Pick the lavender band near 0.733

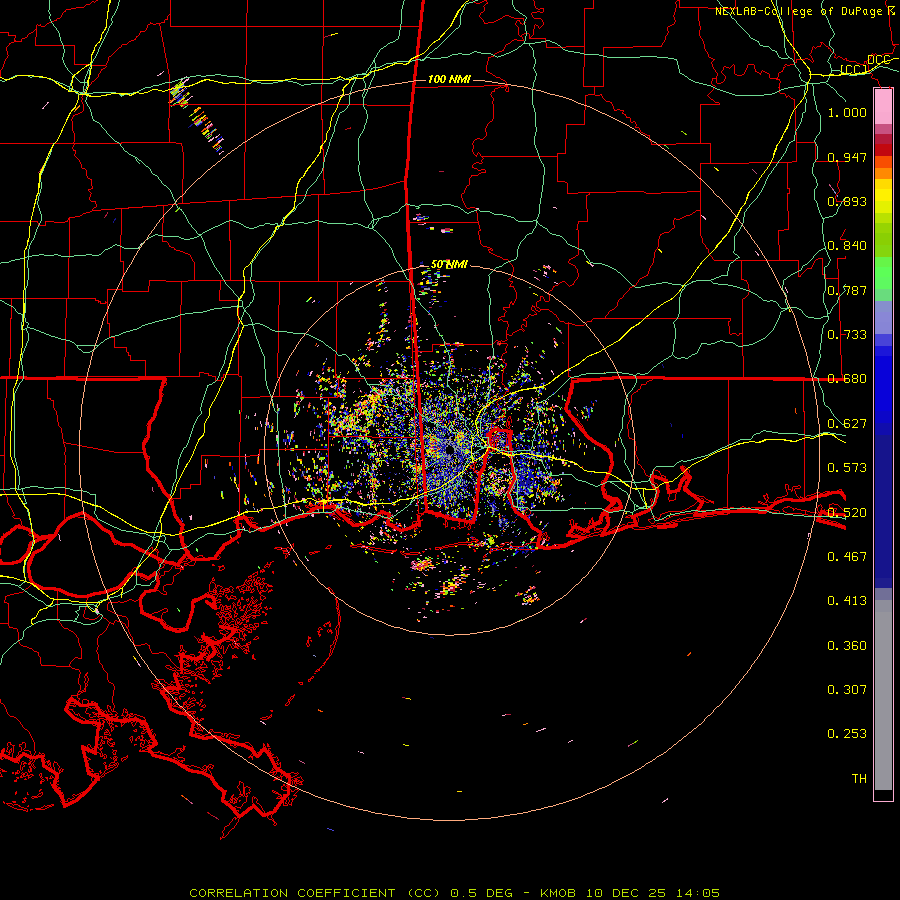click(x=883, y=317)
